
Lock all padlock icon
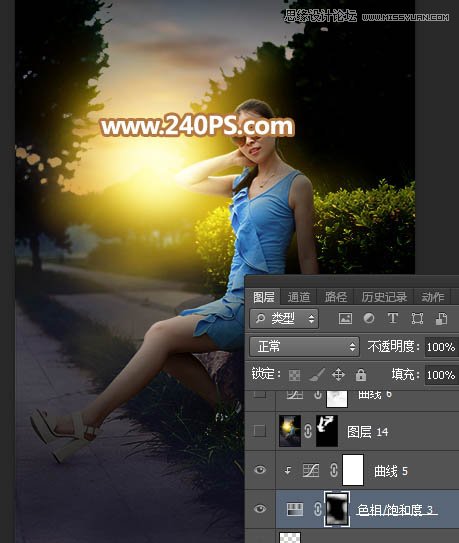coord(361,375)
